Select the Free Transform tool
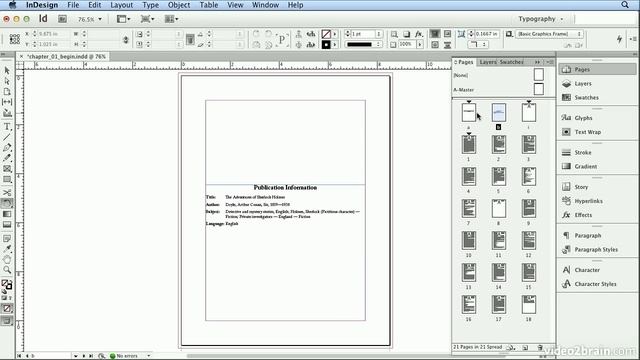This screenshot has height=360, width=640. point(7,203)
